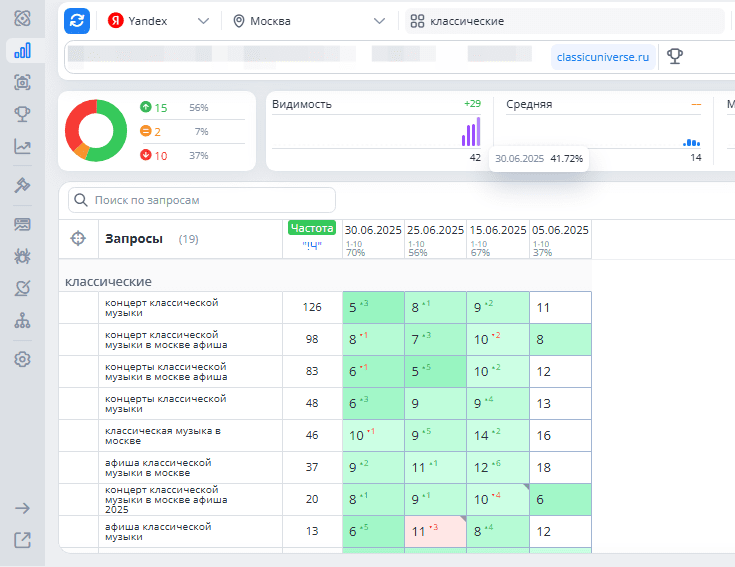Viewport: 735px width, 567px height.
Task: Click query "концерт классической музыки"
Action: (162, 308)
